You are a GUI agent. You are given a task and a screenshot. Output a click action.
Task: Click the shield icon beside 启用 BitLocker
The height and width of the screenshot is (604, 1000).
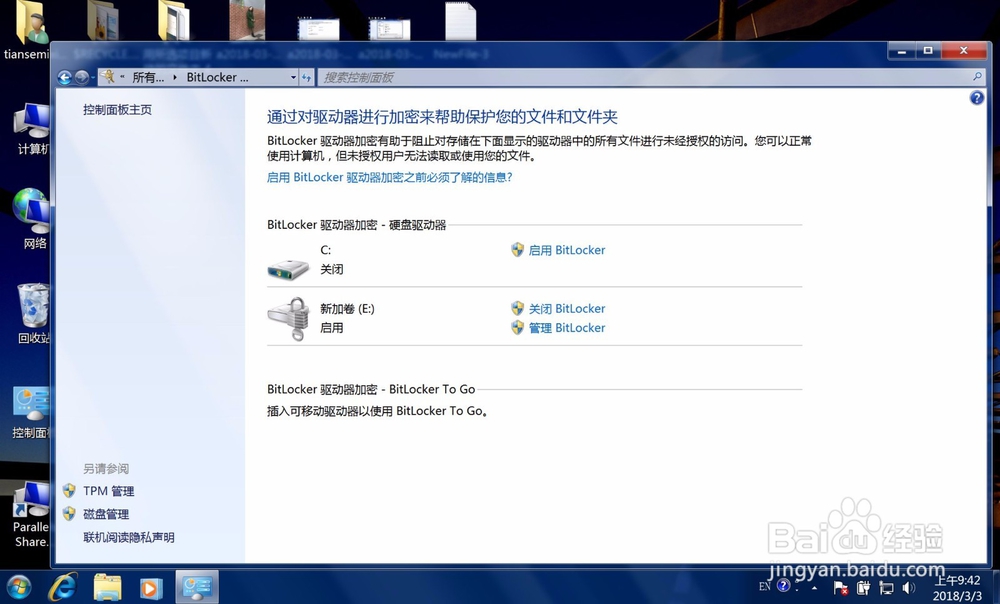click(517, 249)
